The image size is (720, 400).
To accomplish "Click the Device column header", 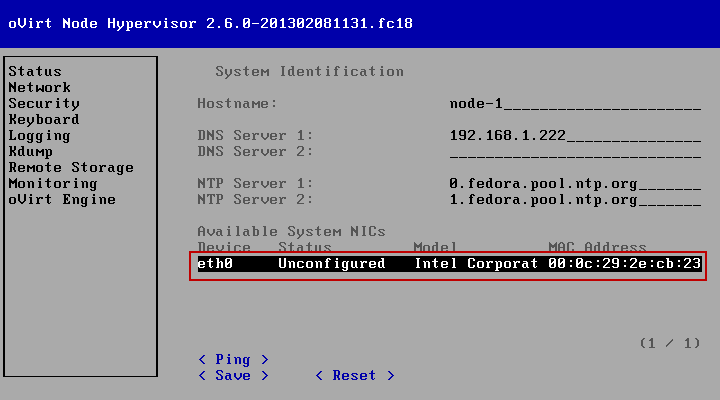I will [224, 247].
